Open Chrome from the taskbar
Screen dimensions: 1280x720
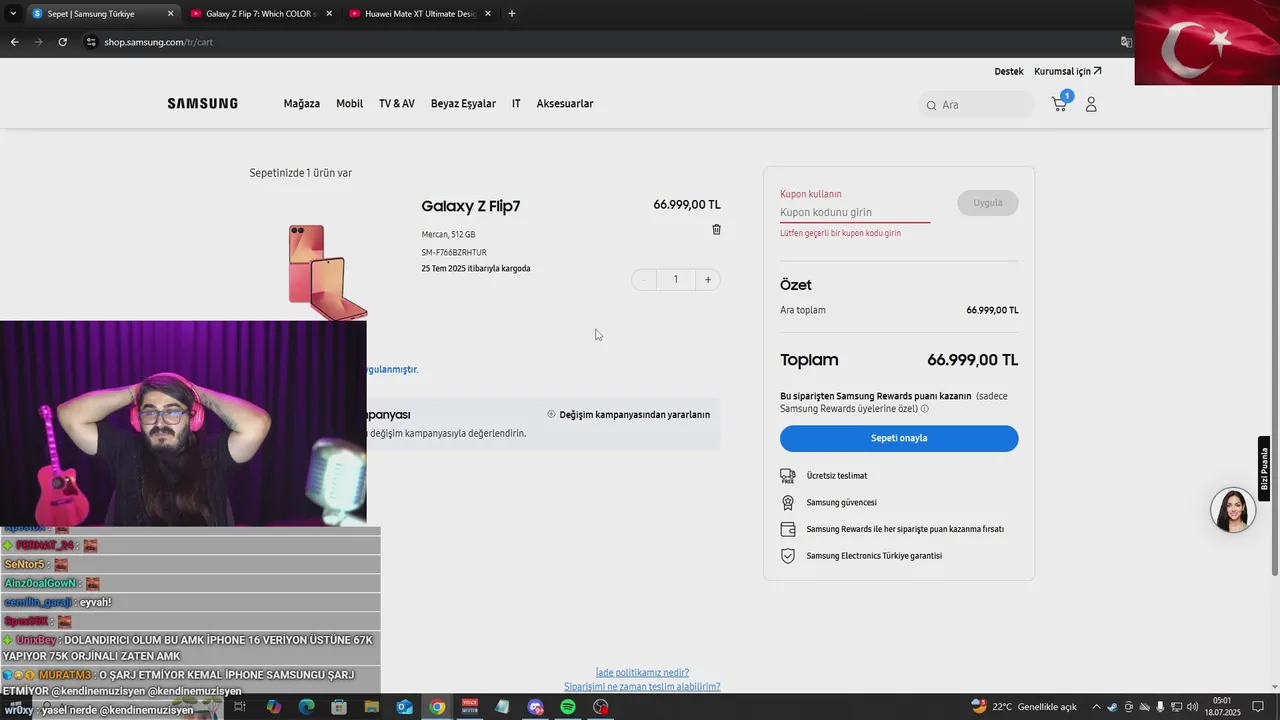(437, 707)
